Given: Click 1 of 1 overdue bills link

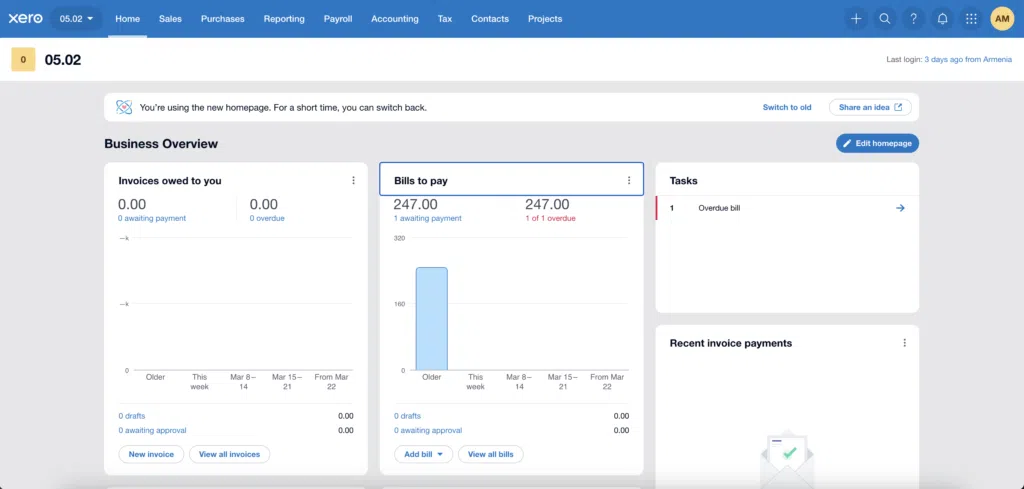Looking at the screenshot, I should [551, 218].
